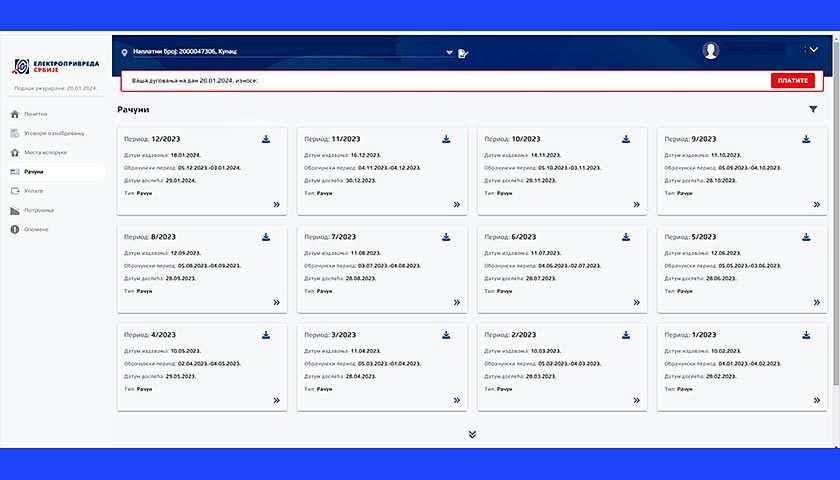The width and height of the screenshot is (840, 480).
Task: Click the Електропривреда Србије logo
Action: (56, 66)
